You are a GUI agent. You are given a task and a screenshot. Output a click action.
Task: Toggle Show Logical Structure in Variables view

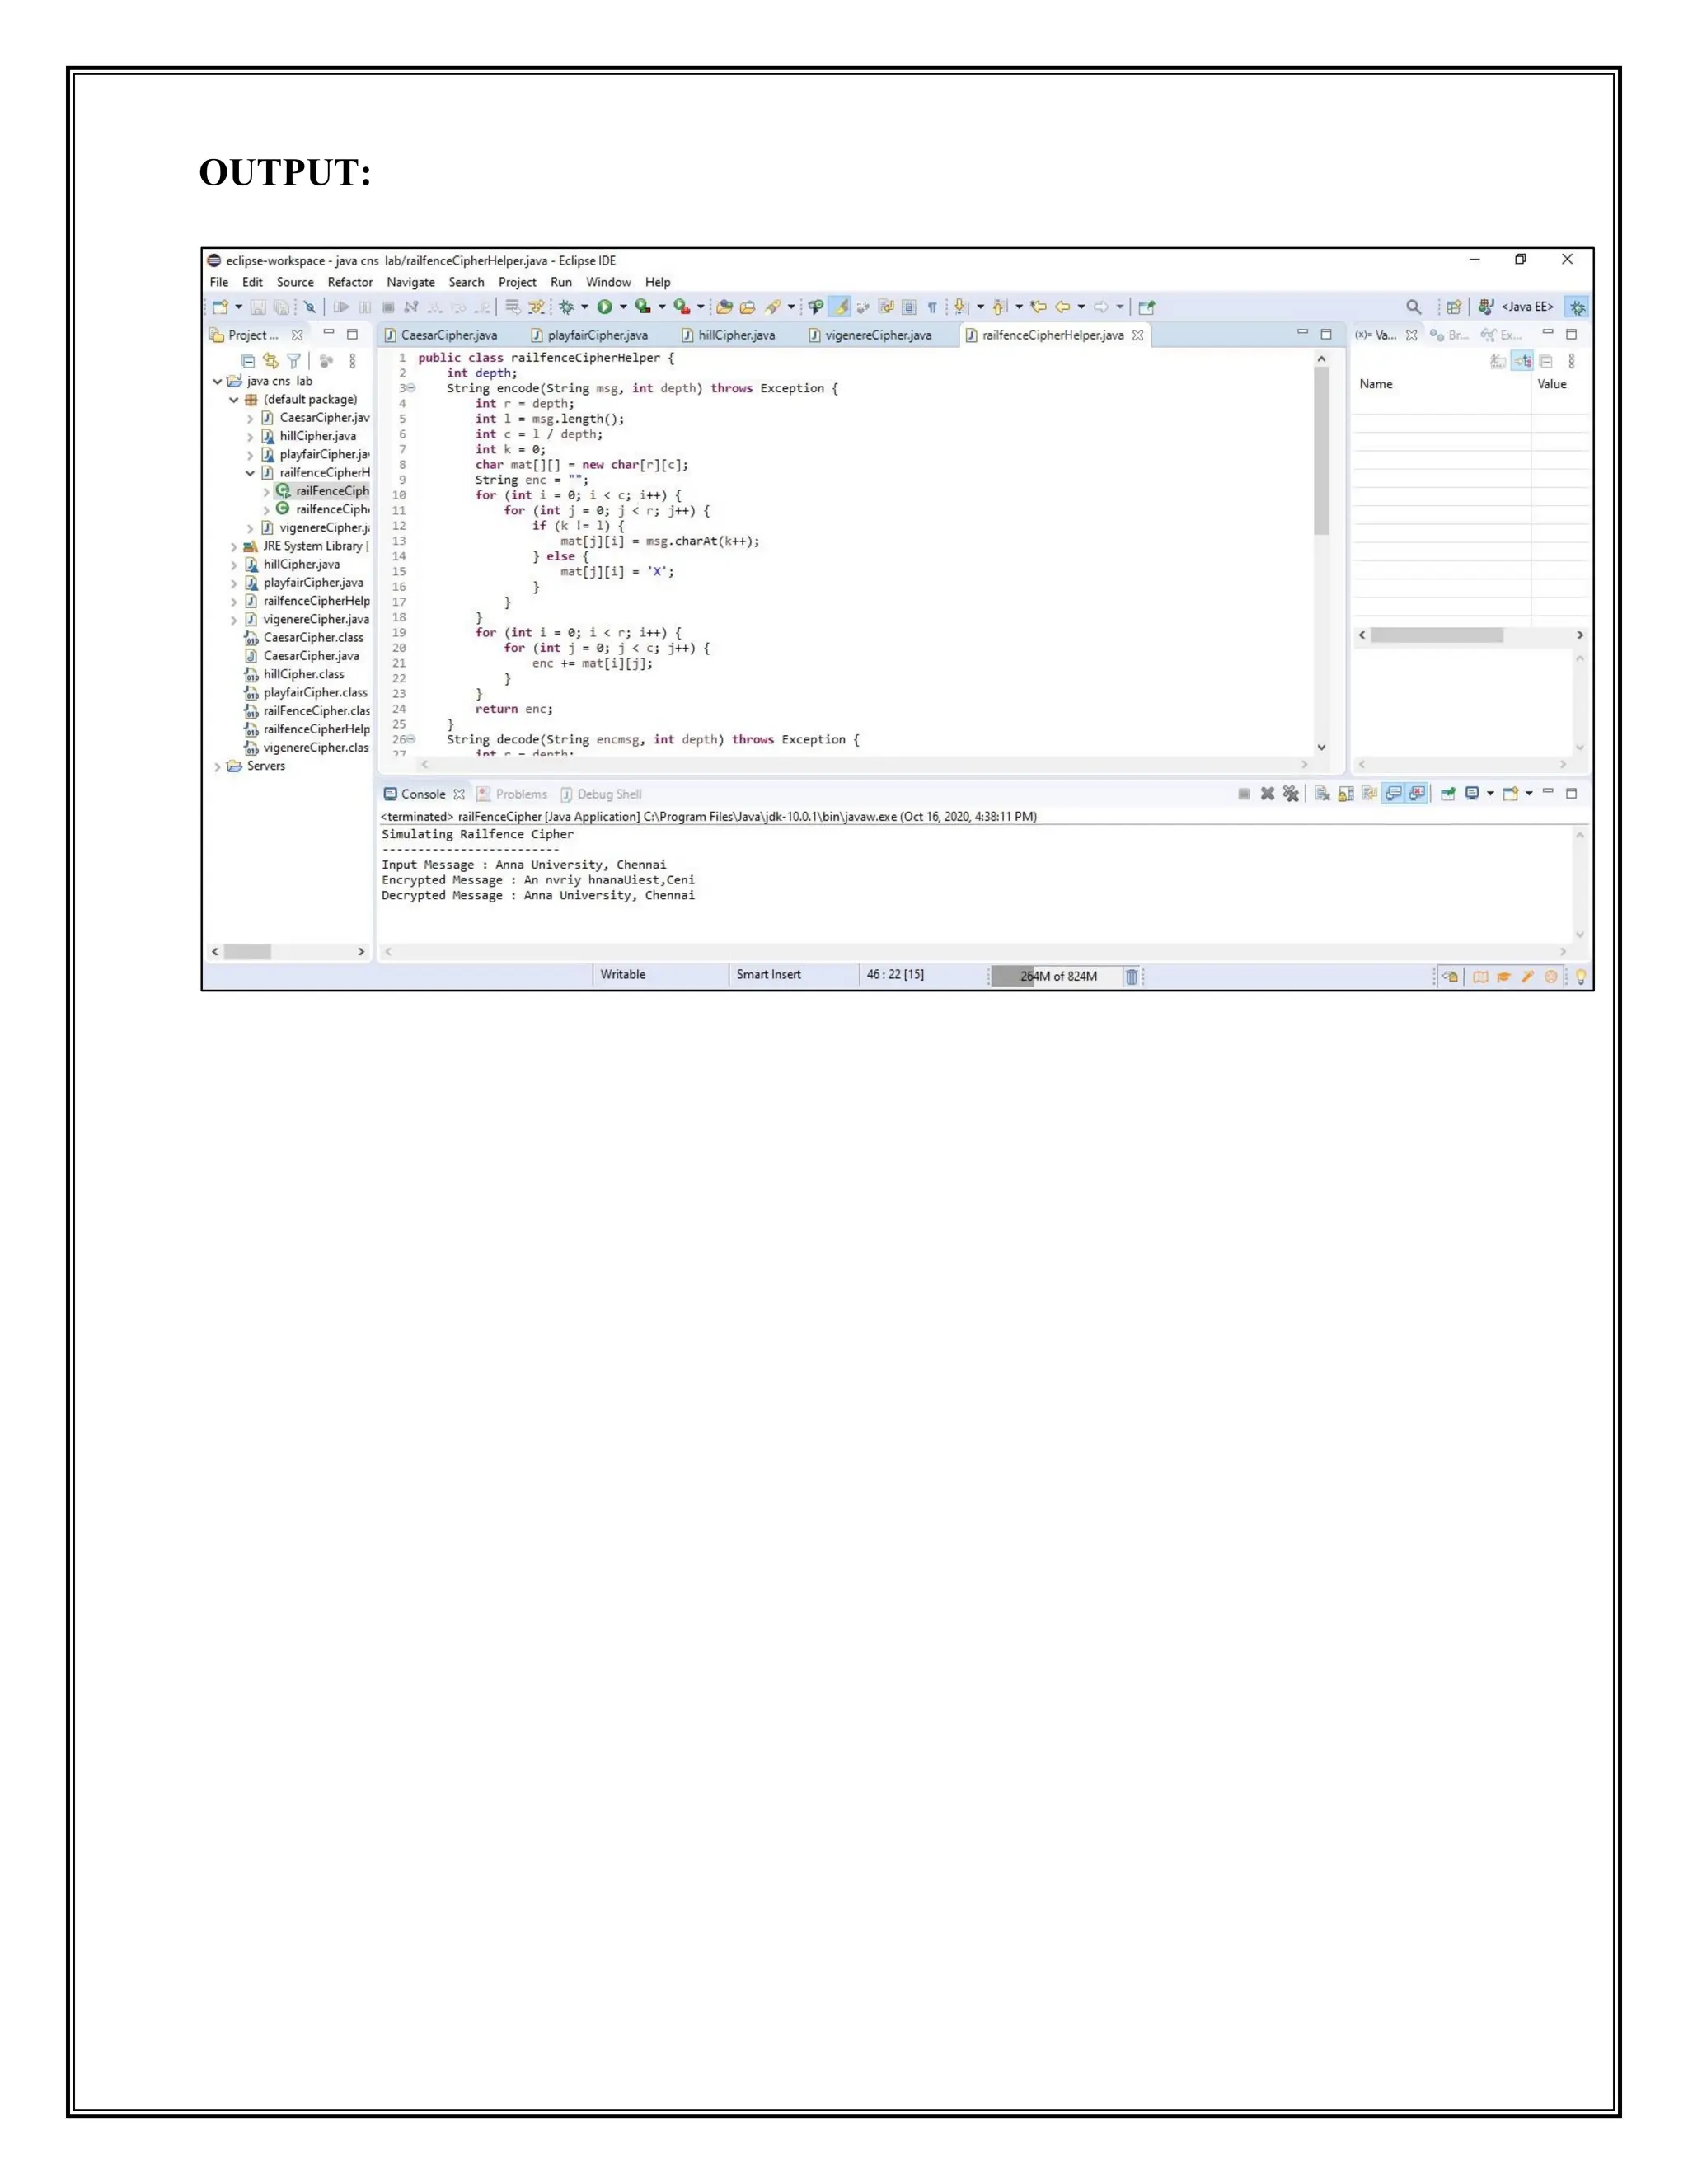(x=1522, y=361)
